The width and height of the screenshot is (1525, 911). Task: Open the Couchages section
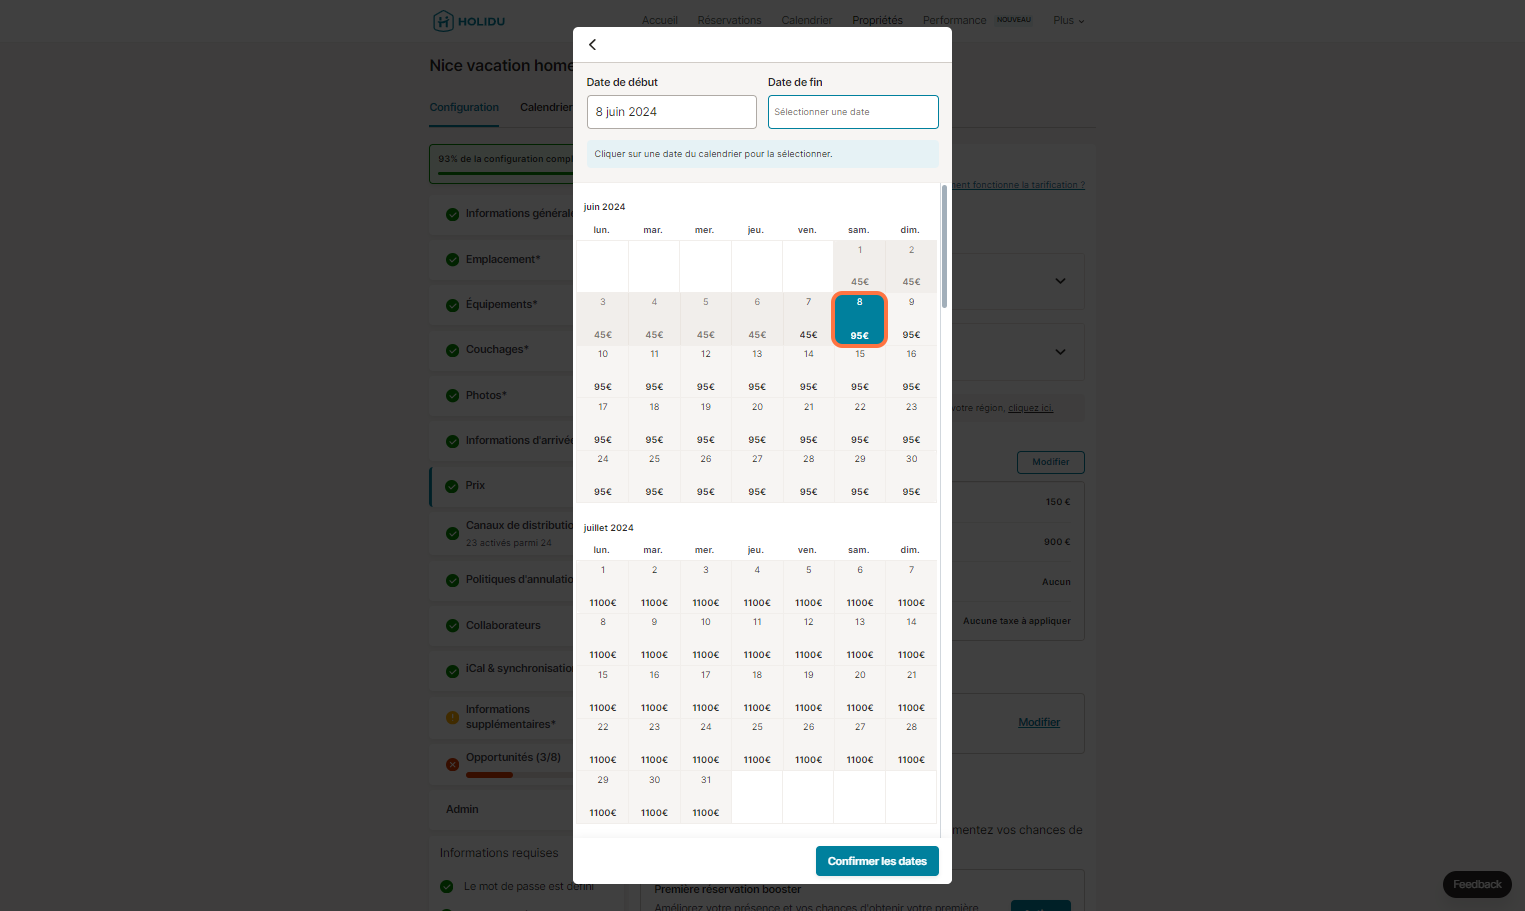(503, 349)
